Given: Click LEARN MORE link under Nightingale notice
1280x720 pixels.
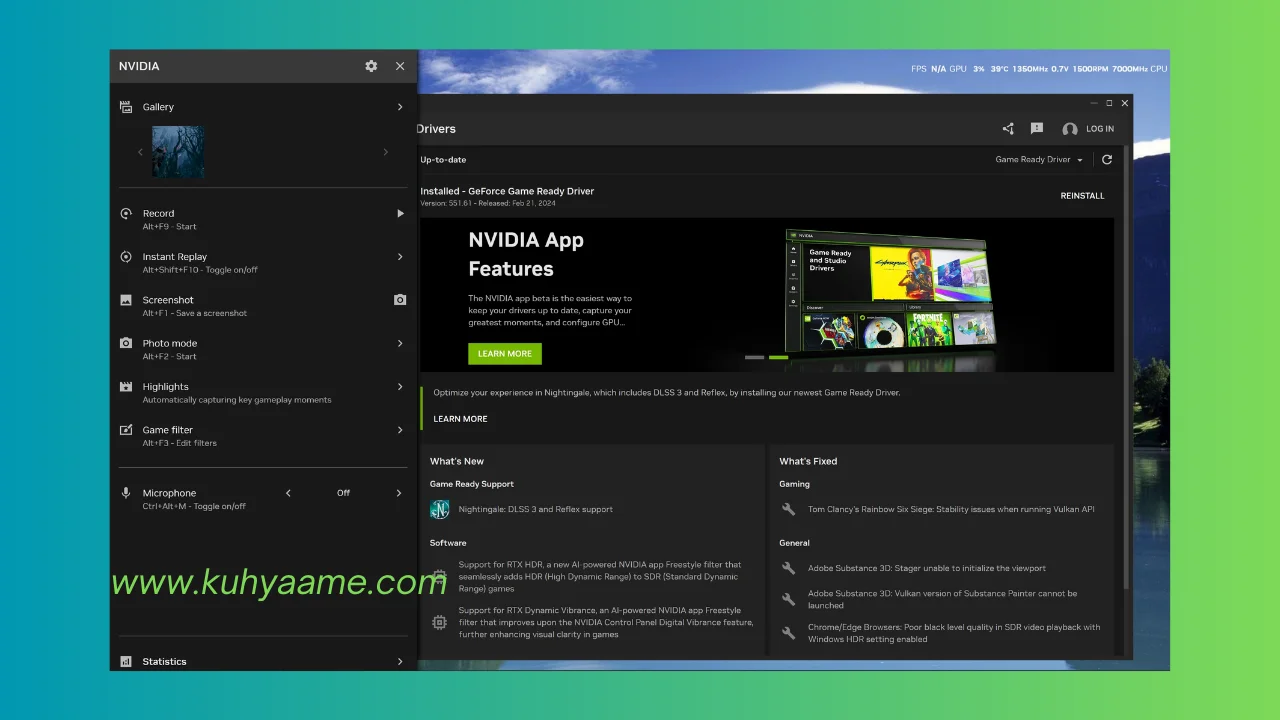Looking at the screenshot, I should [x=461, y=419].
